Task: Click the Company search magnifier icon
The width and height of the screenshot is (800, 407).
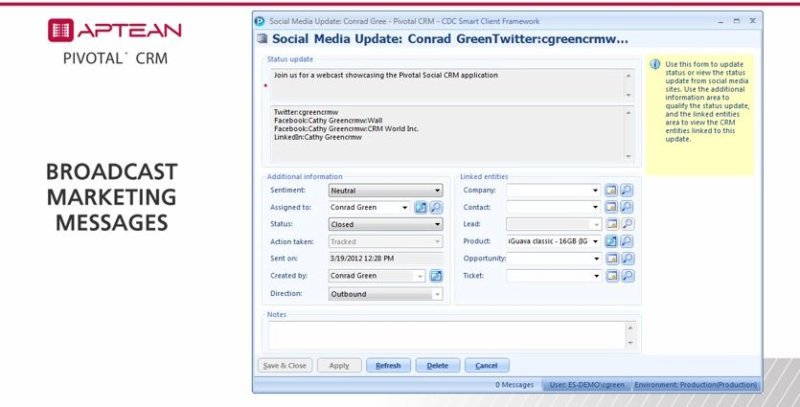Action: (x=627, y=190)
